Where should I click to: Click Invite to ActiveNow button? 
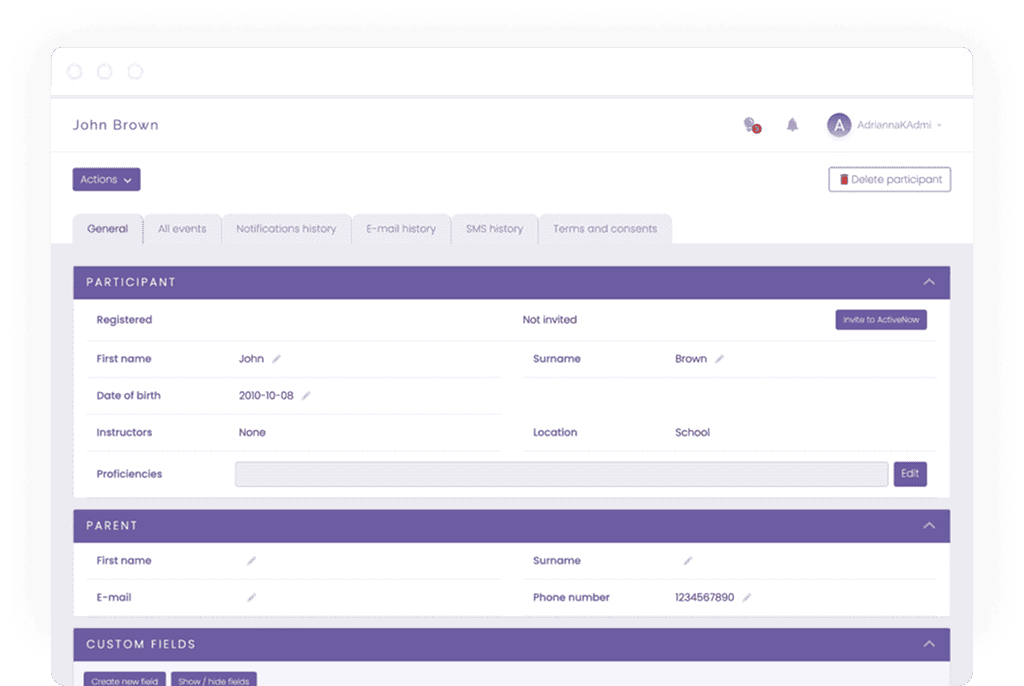881,320
